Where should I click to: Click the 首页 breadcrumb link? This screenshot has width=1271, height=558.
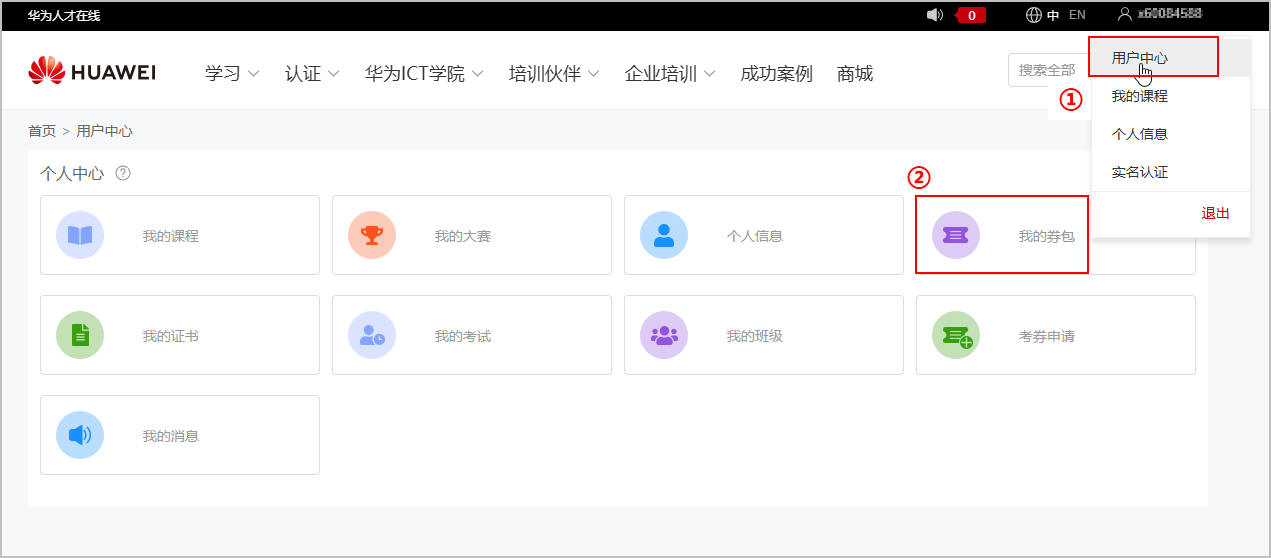pyautogui.click(x=42, y=131)
